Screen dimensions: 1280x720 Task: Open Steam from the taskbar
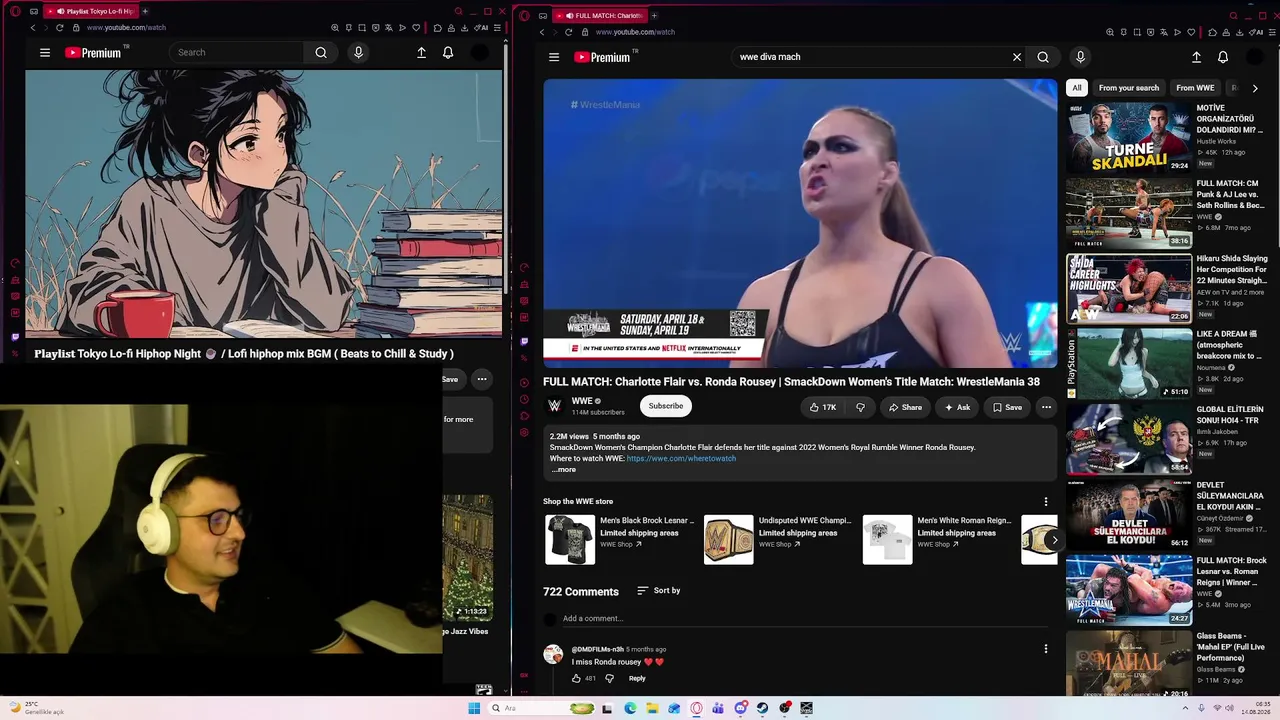pyautogui.click(x=762, y=708)
